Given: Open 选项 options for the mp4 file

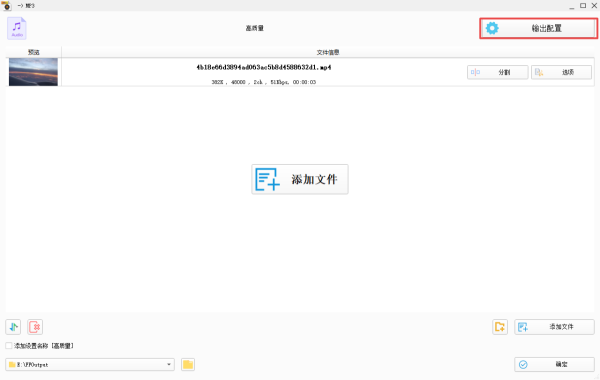Looking at the screenshot, I should click(x=561, y=72).
